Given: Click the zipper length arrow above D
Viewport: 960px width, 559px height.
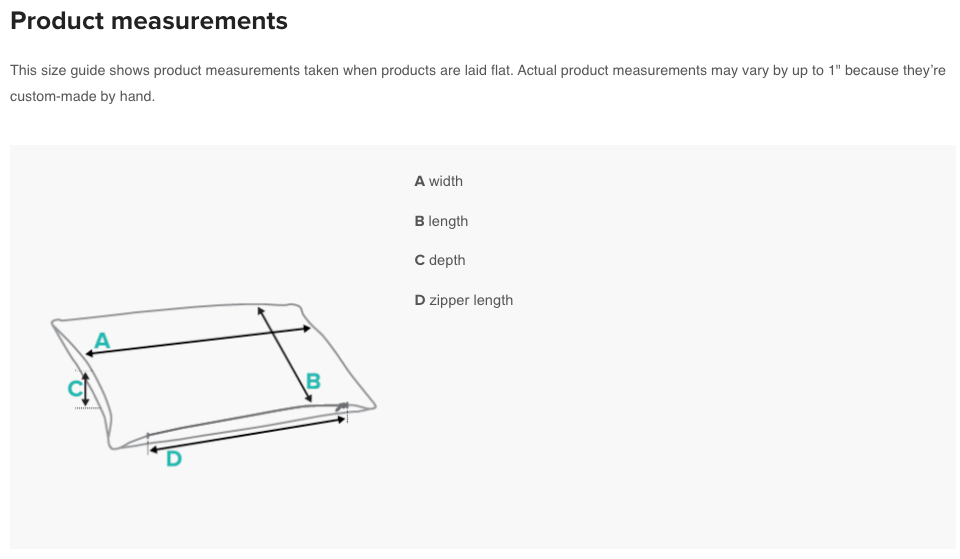Looking at the screenshot, I should pos(247,435).
